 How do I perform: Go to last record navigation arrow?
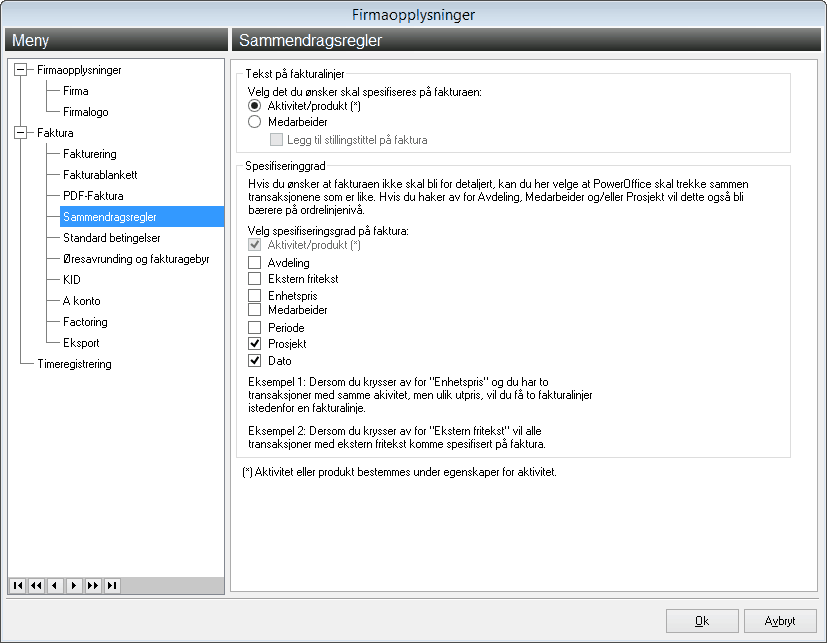[x=112, y=586]
